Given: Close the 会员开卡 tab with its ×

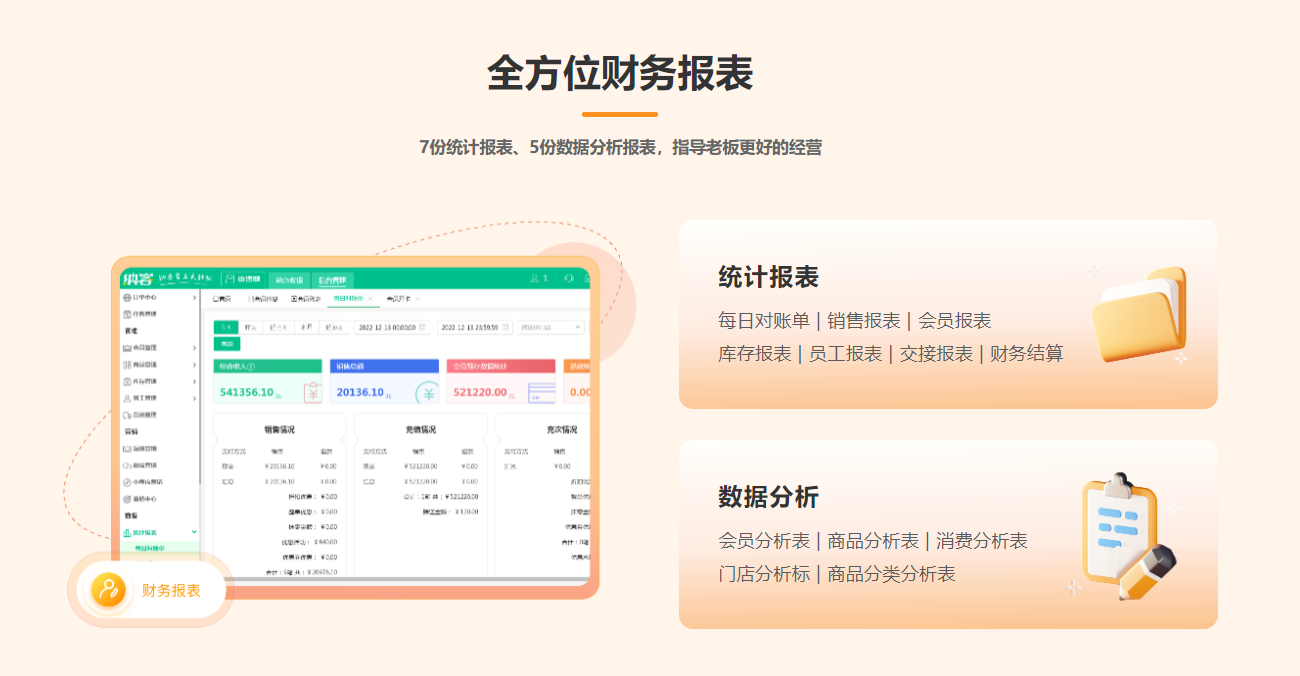Looking at the screenshot, I should (x=417, y=299).
